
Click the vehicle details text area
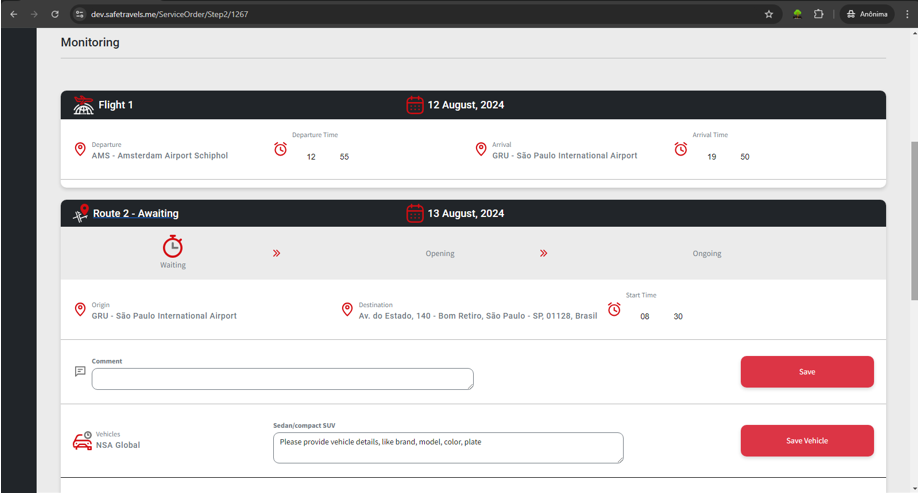(448, 448)
